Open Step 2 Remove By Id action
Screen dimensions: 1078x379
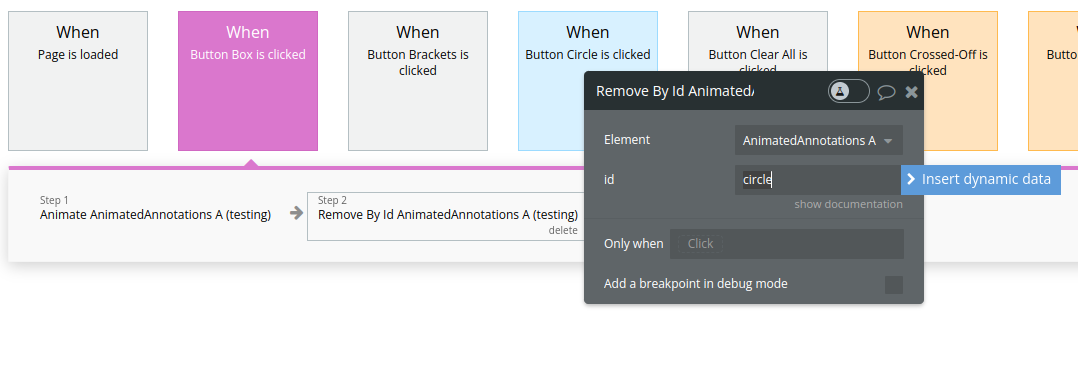tap(447, 216)
